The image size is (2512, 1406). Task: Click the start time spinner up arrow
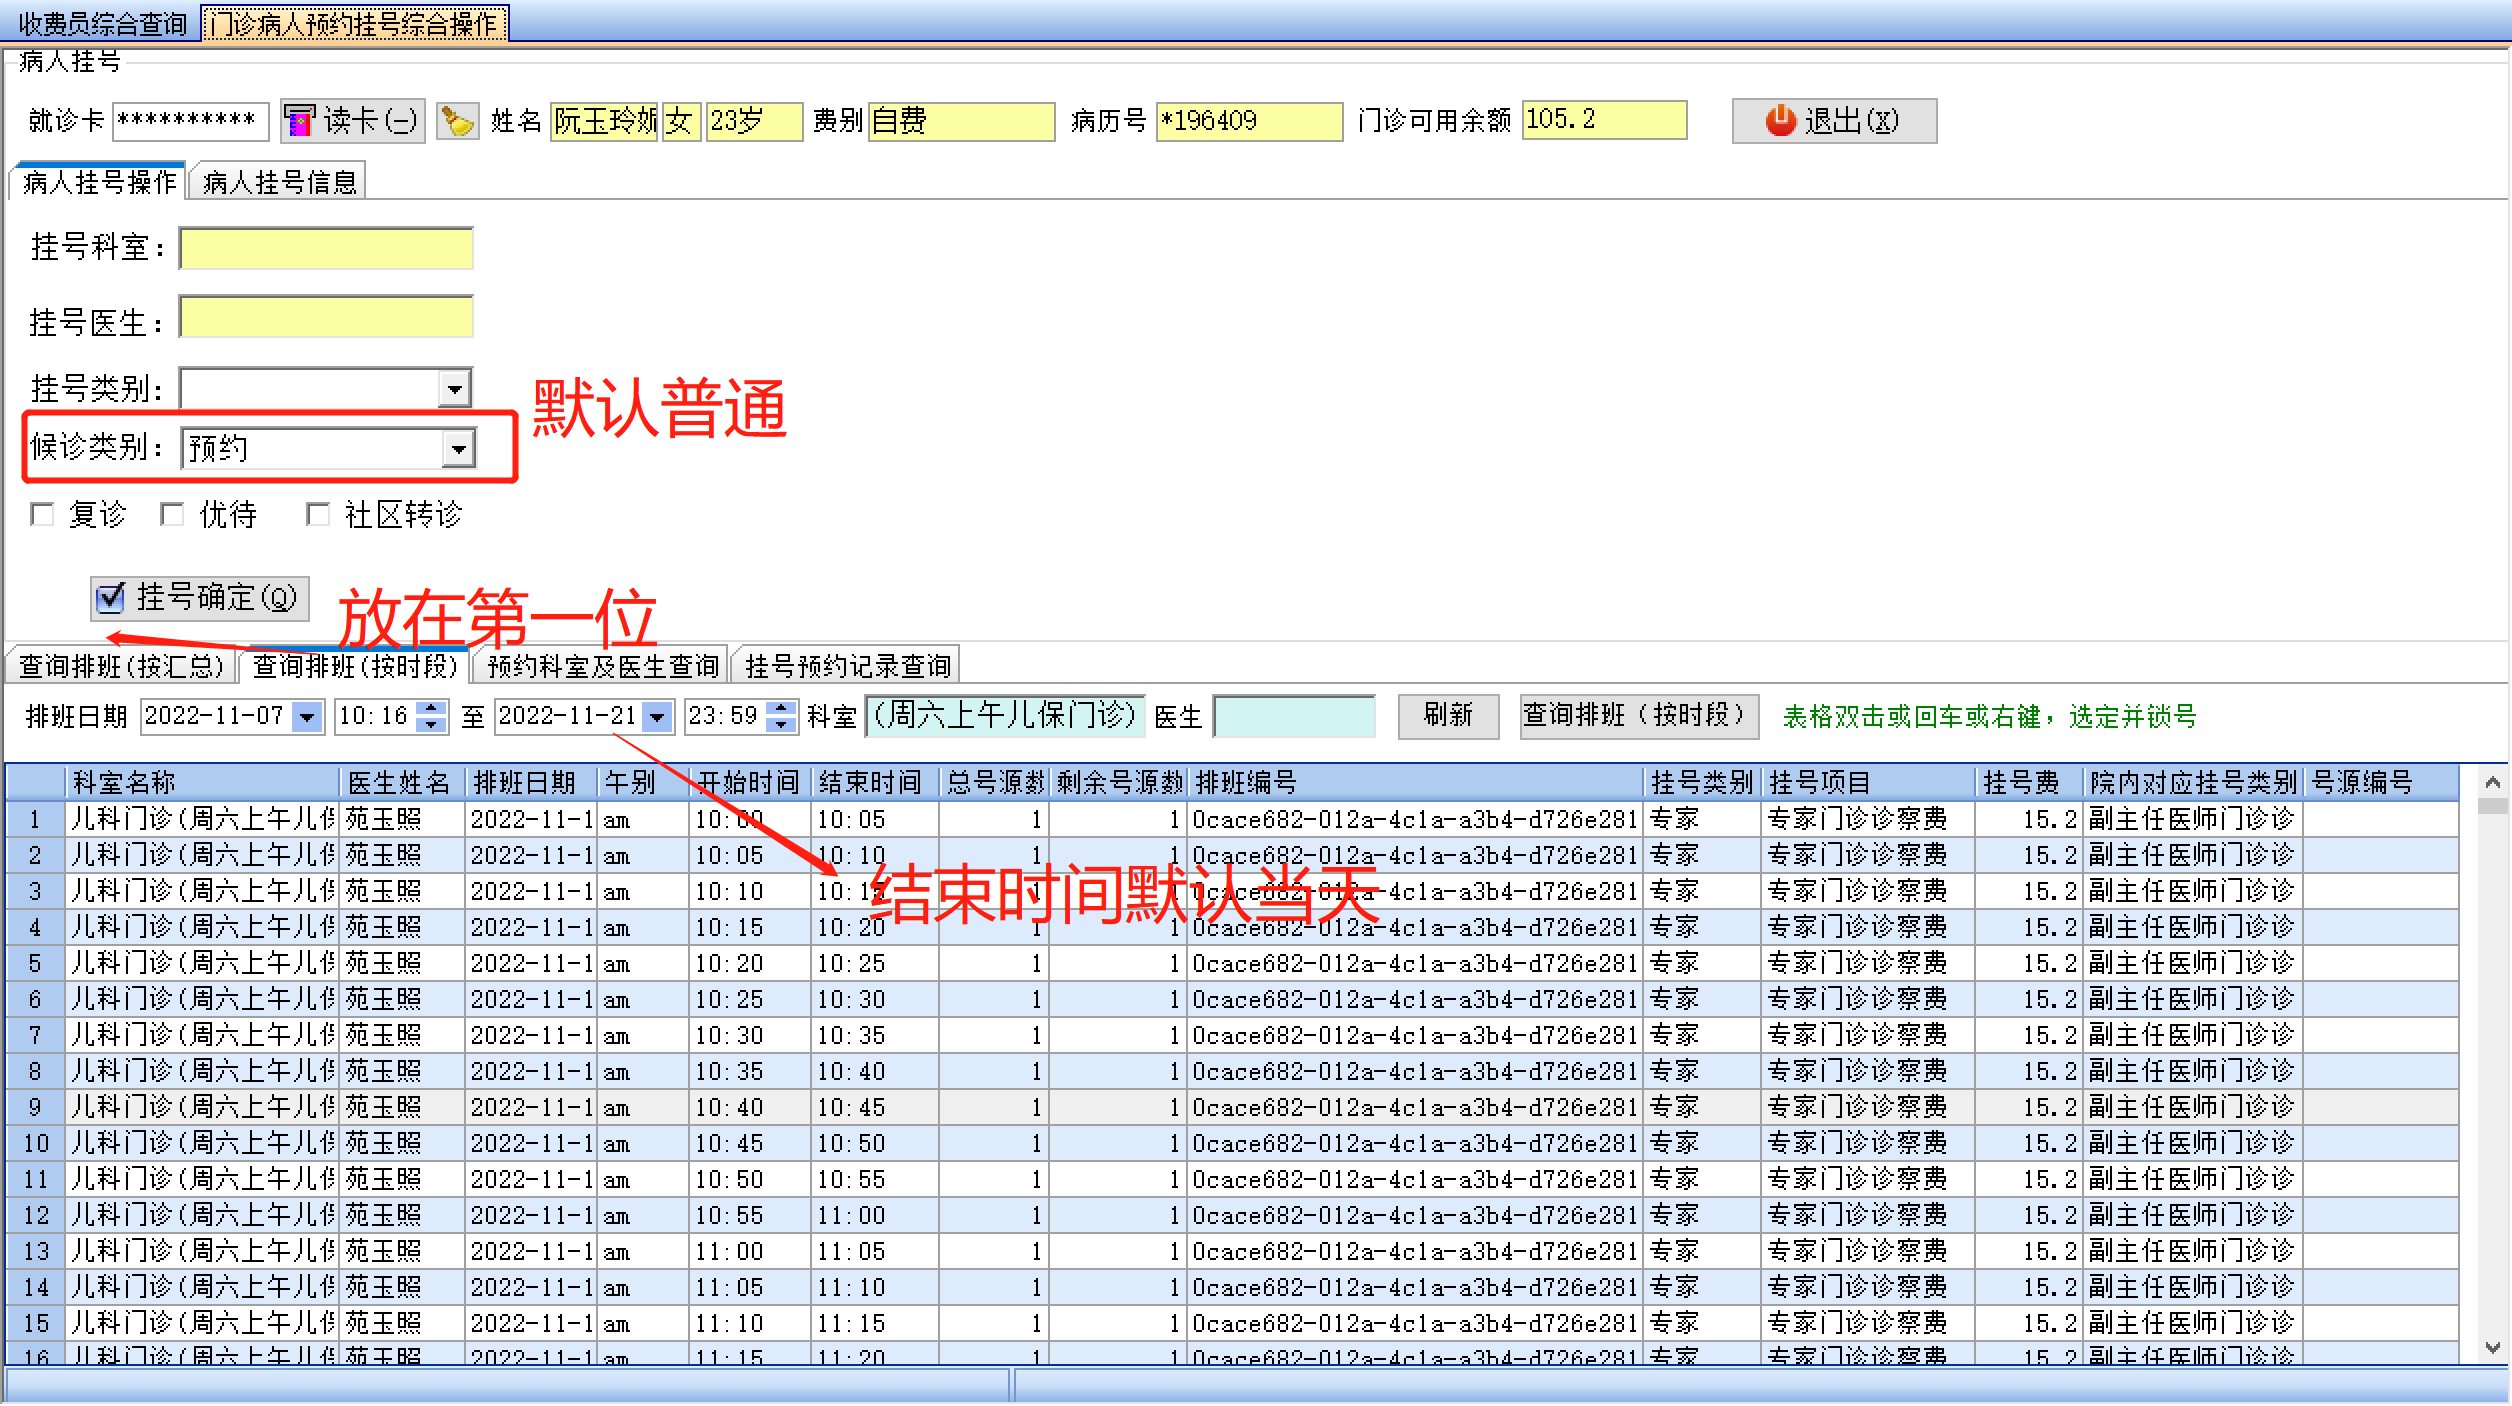pos(431,707)
